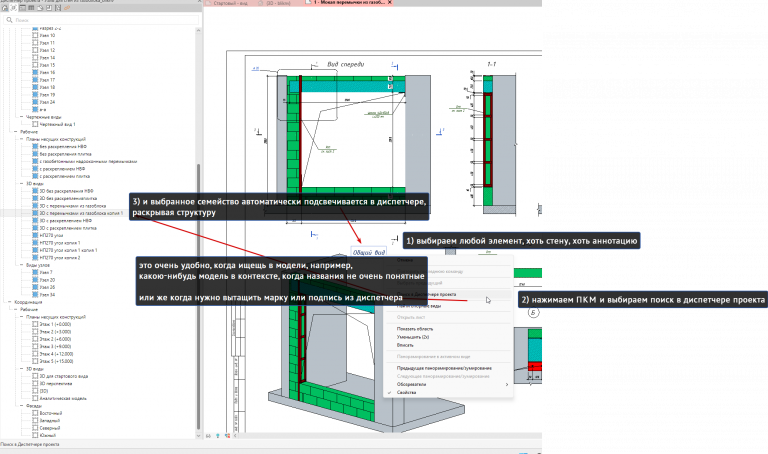Select the Узел 12 tree row
Image resolution: width=768 pixels, height=454 pixels.
click(47, 50)
